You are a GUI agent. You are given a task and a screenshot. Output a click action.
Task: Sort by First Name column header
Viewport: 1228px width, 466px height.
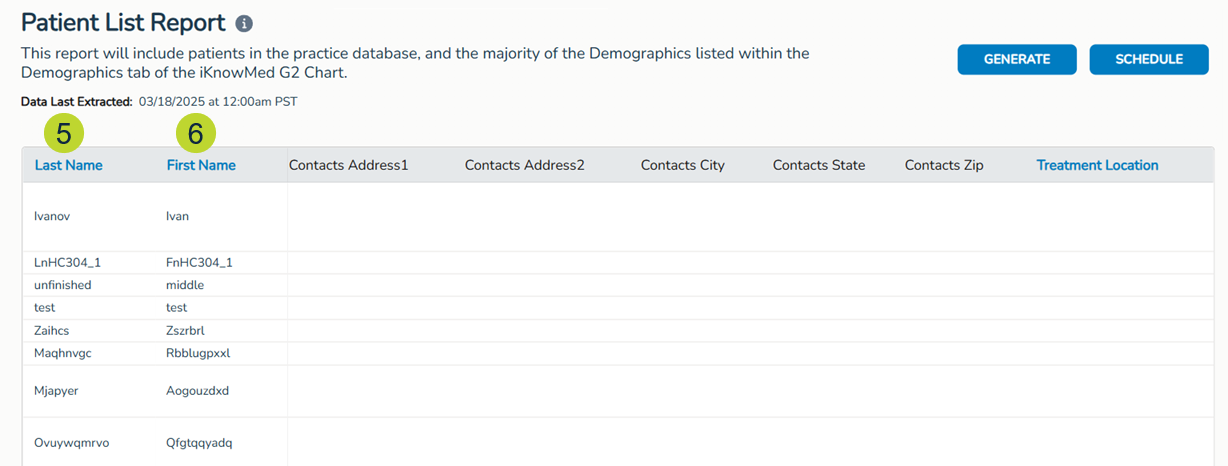pyautogui.click(x=201, y=165)
